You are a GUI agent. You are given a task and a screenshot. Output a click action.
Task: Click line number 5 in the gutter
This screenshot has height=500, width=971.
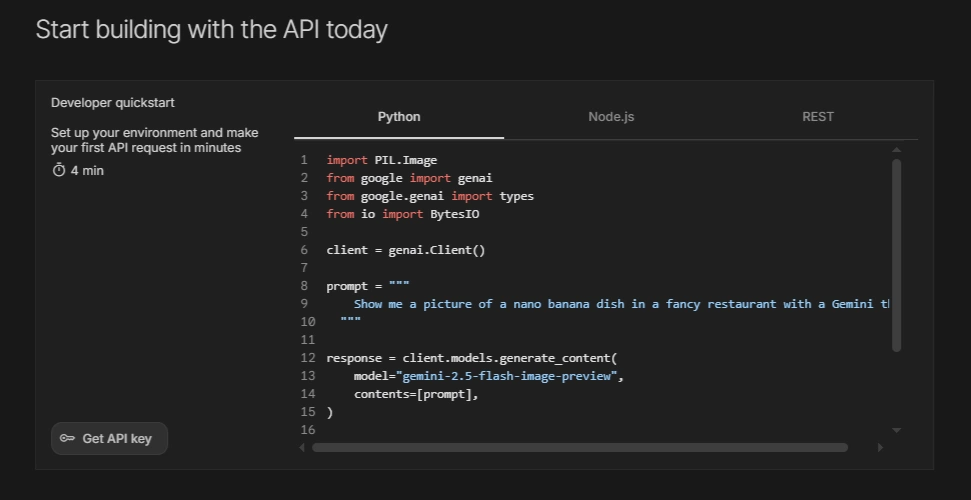tap(304, 232)
